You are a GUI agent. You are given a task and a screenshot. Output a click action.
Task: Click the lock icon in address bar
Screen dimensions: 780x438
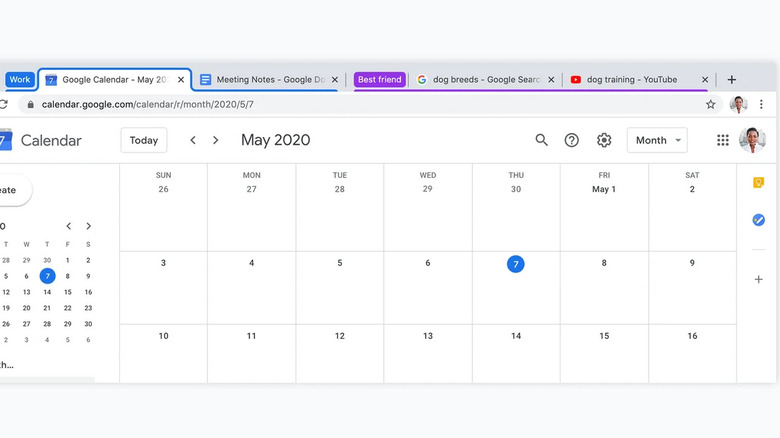point(30,105)
